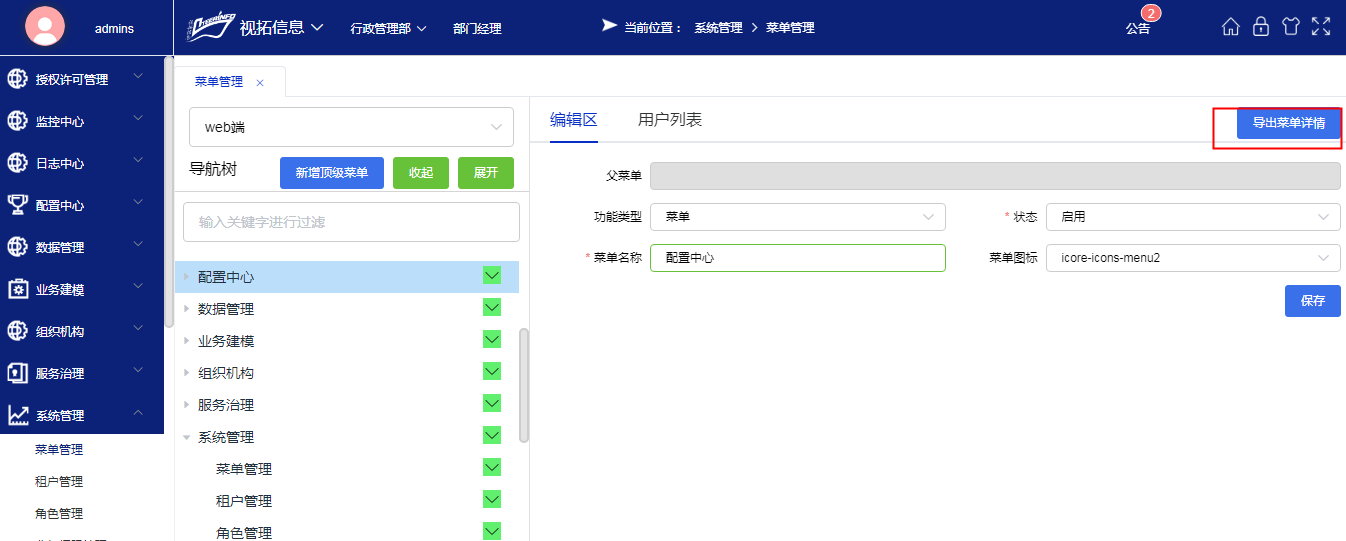1346x541 pixels.
Task: Click the 授权许可管理 globe icon
Action: (18, 79)
